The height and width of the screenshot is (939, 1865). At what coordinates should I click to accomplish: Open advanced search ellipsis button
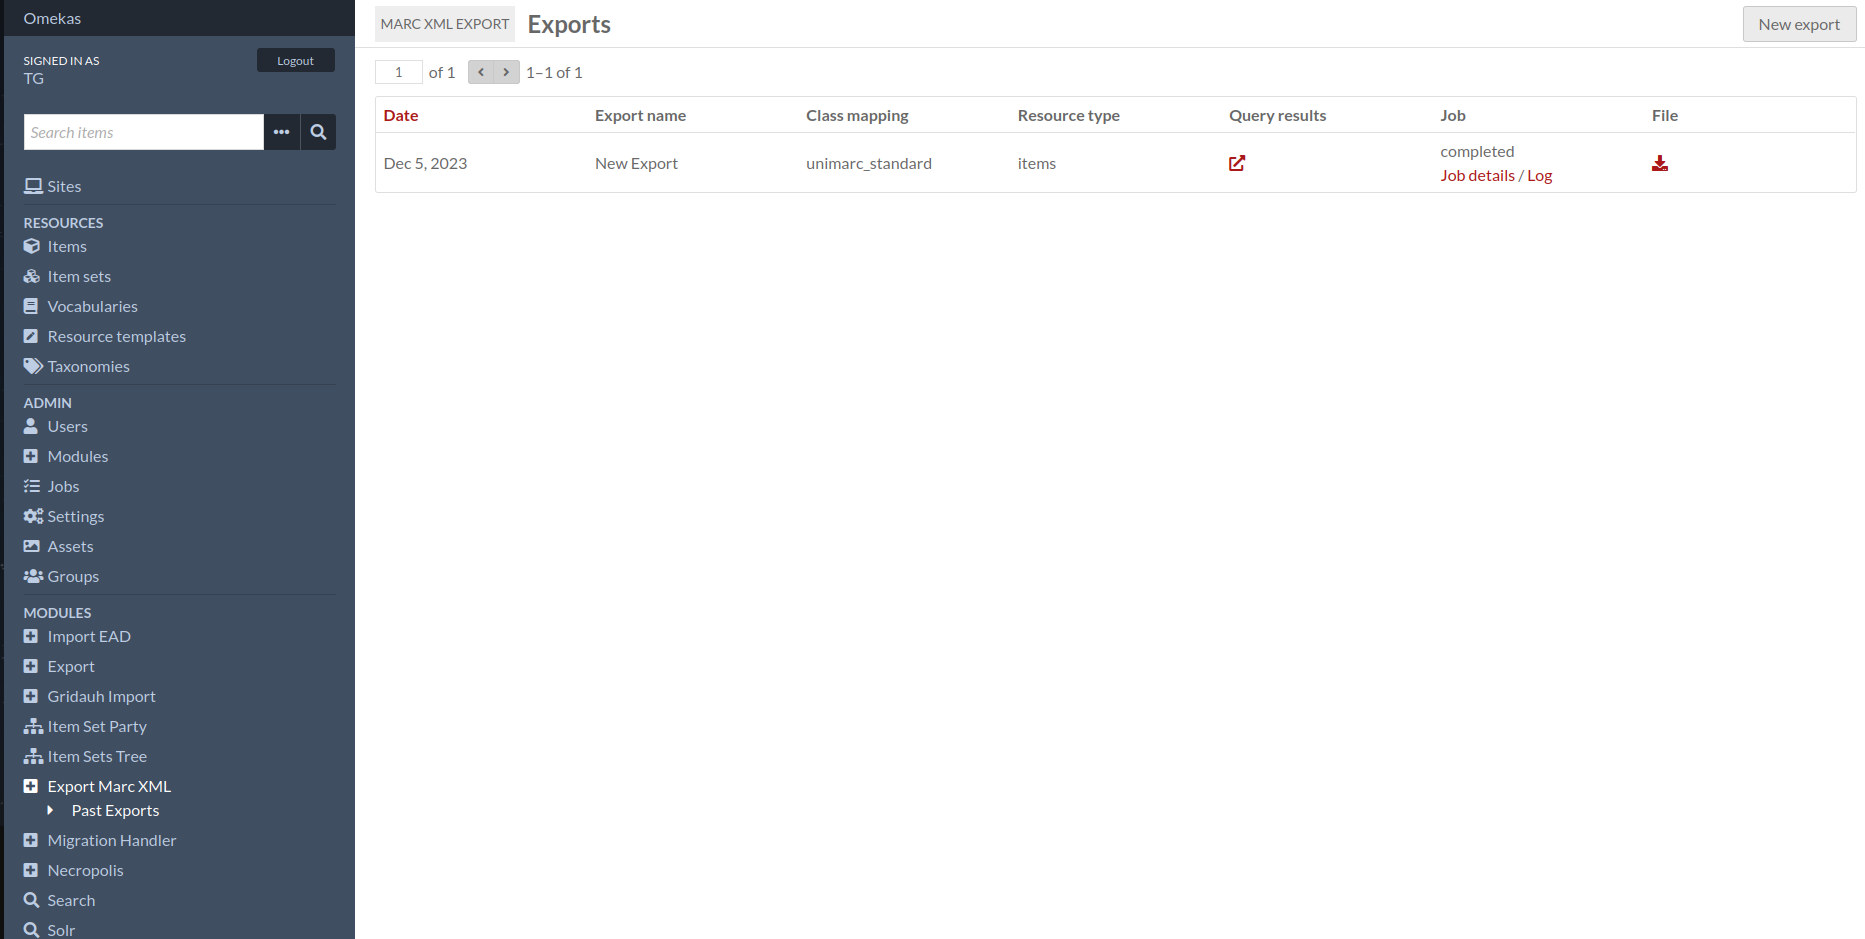coord(282,132)
